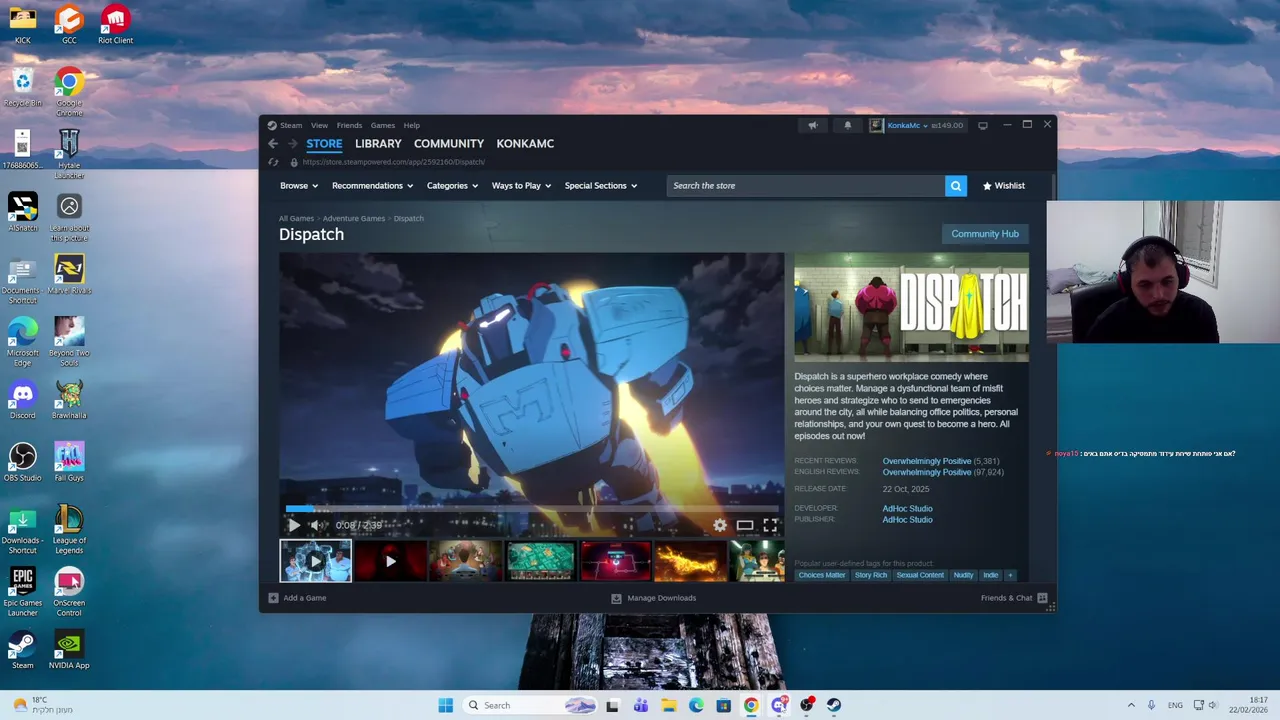Click the Indie tag

click(990, 575)
